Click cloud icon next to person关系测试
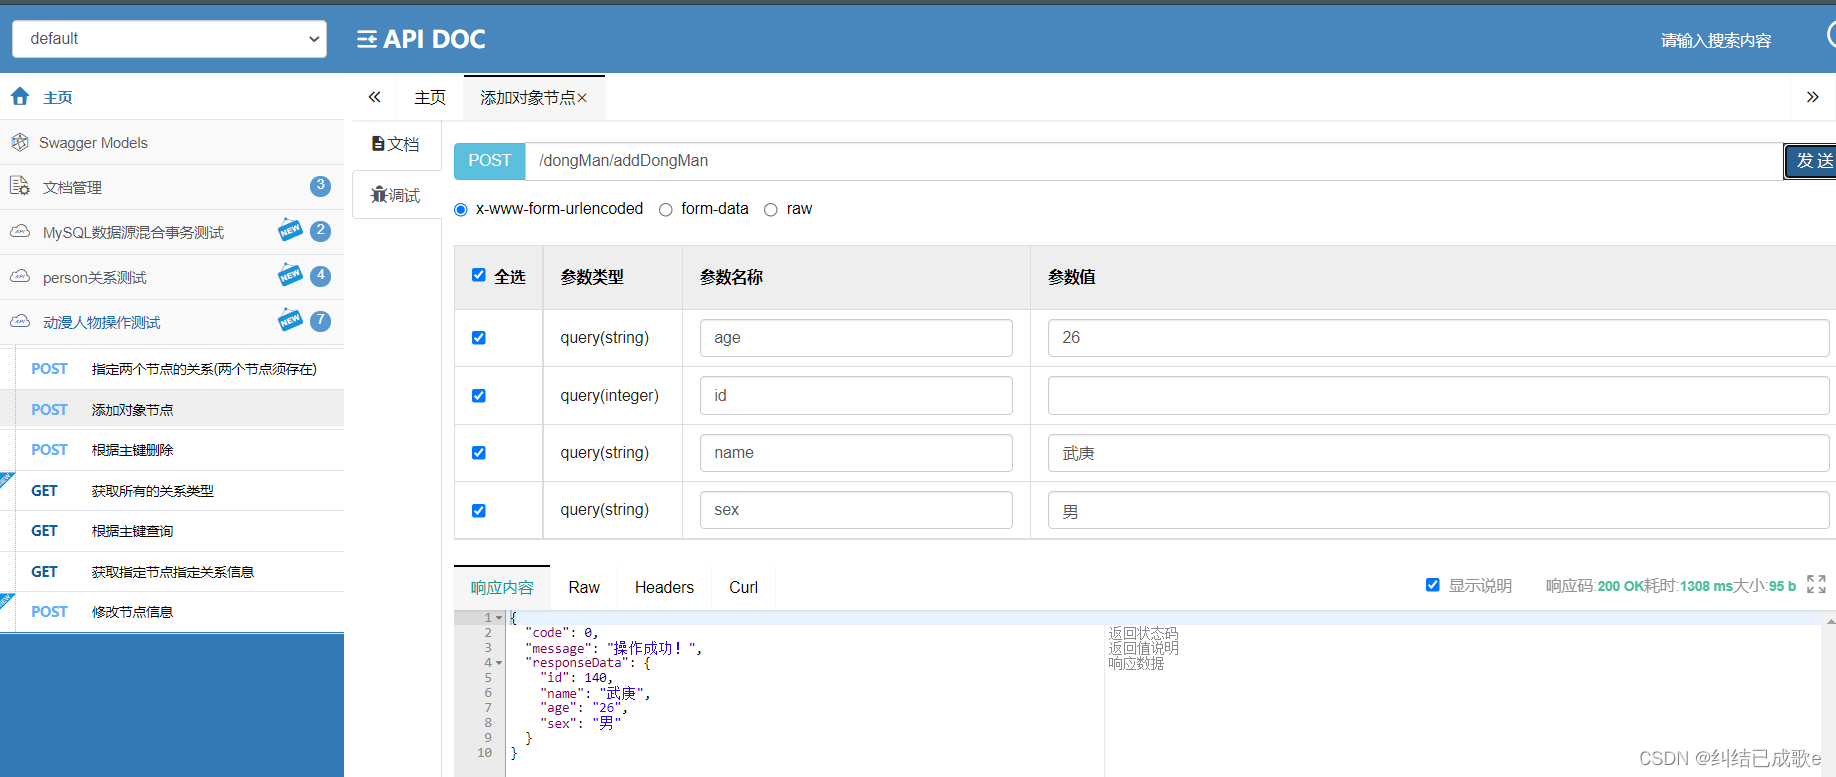 coord(20,276)
